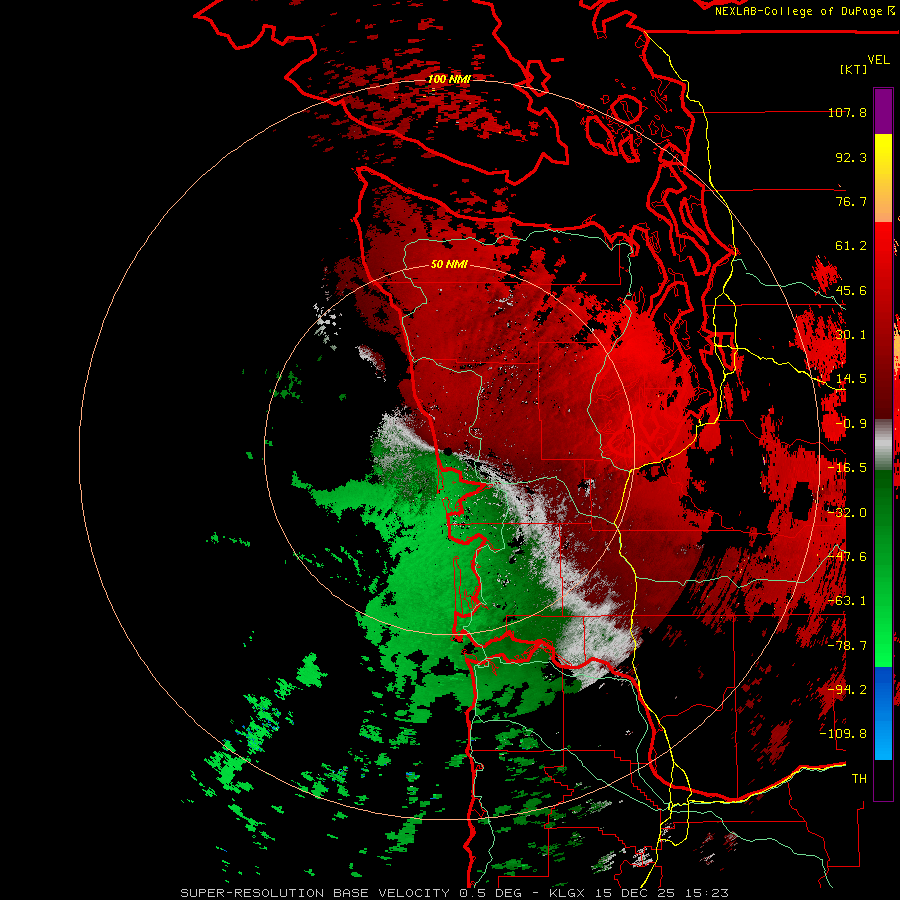Select the 30.1 scale value
The height and width of the screenshot is (900, 900).
[851, 335]
